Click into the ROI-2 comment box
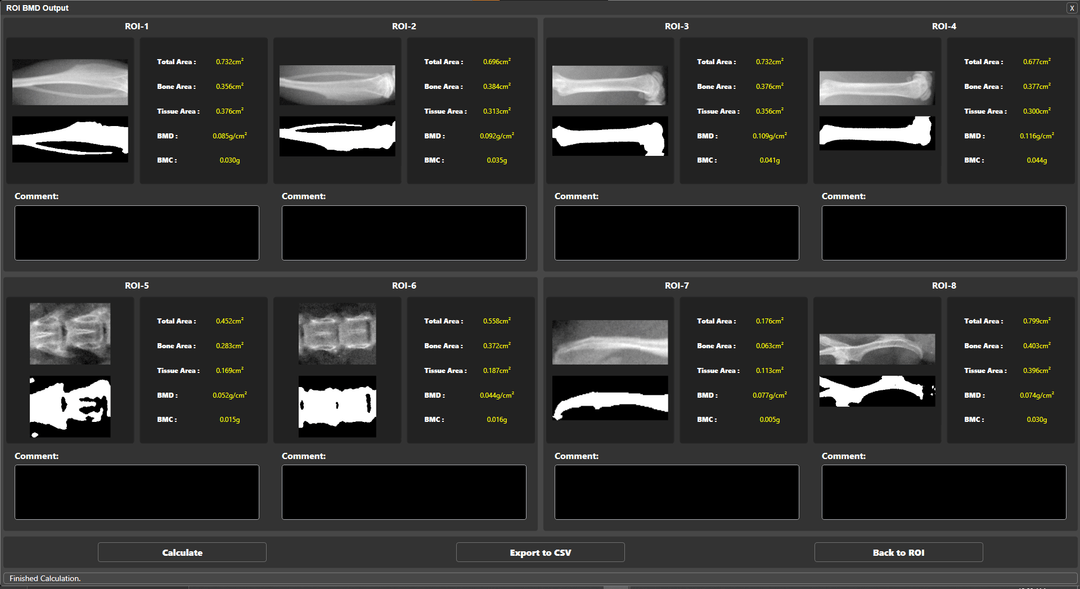 (x=404, y=233)
